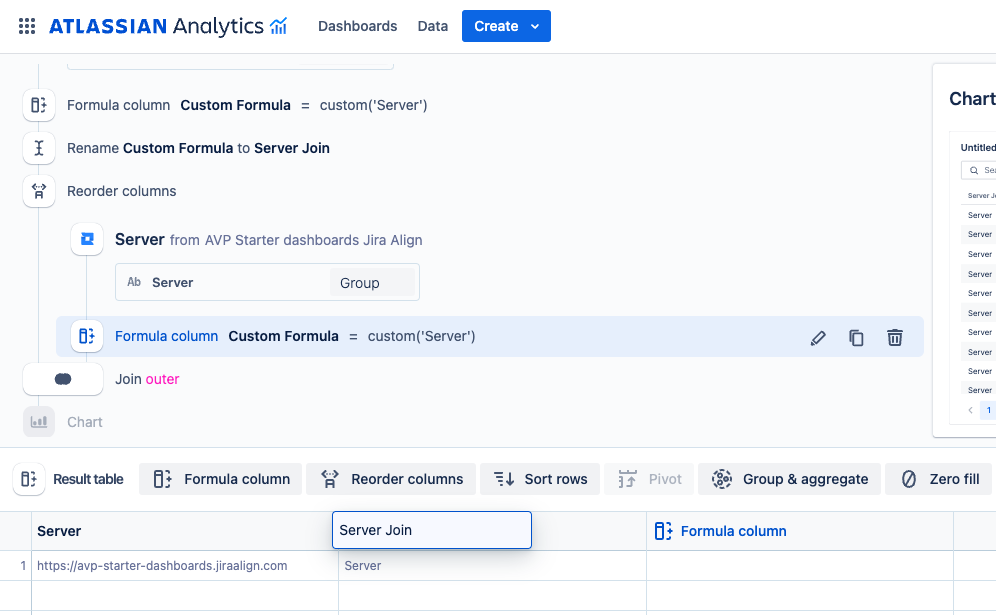Click the Server value cell in row 1

pyautogui.click(x=492, y=565)
